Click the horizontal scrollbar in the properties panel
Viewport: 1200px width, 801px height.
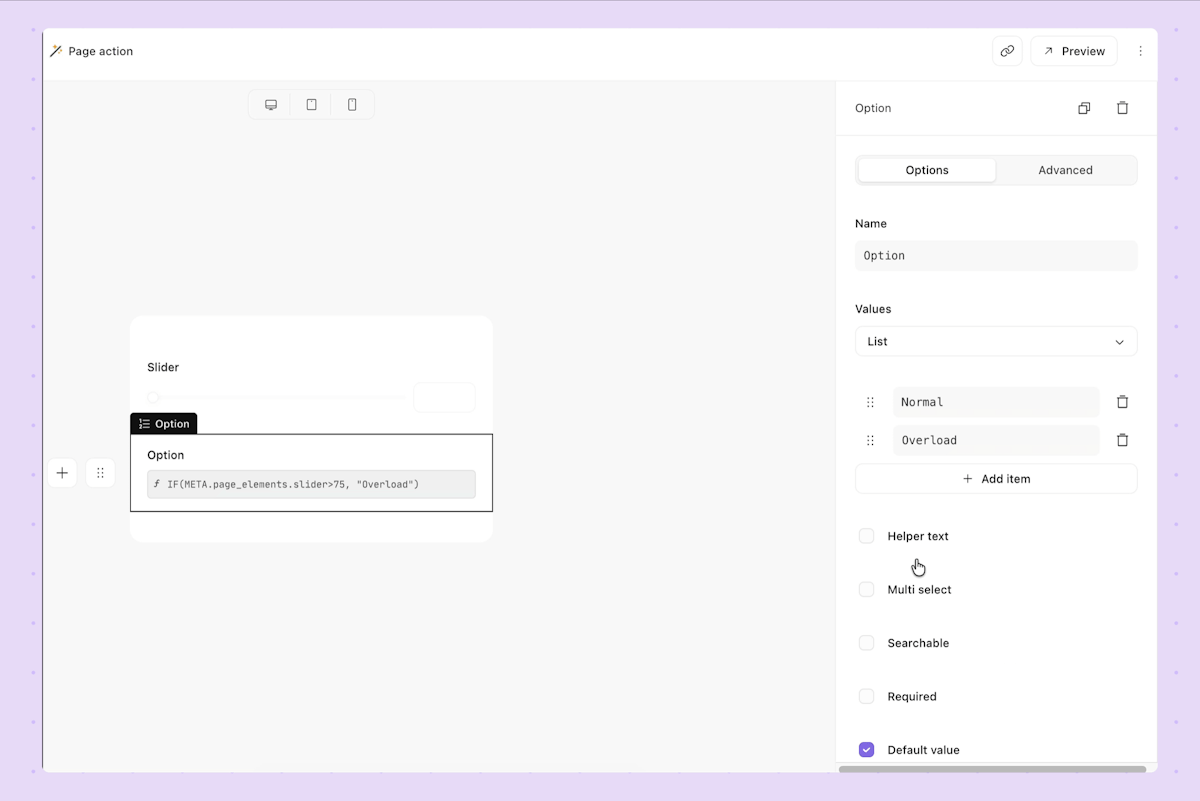[992, 769]
